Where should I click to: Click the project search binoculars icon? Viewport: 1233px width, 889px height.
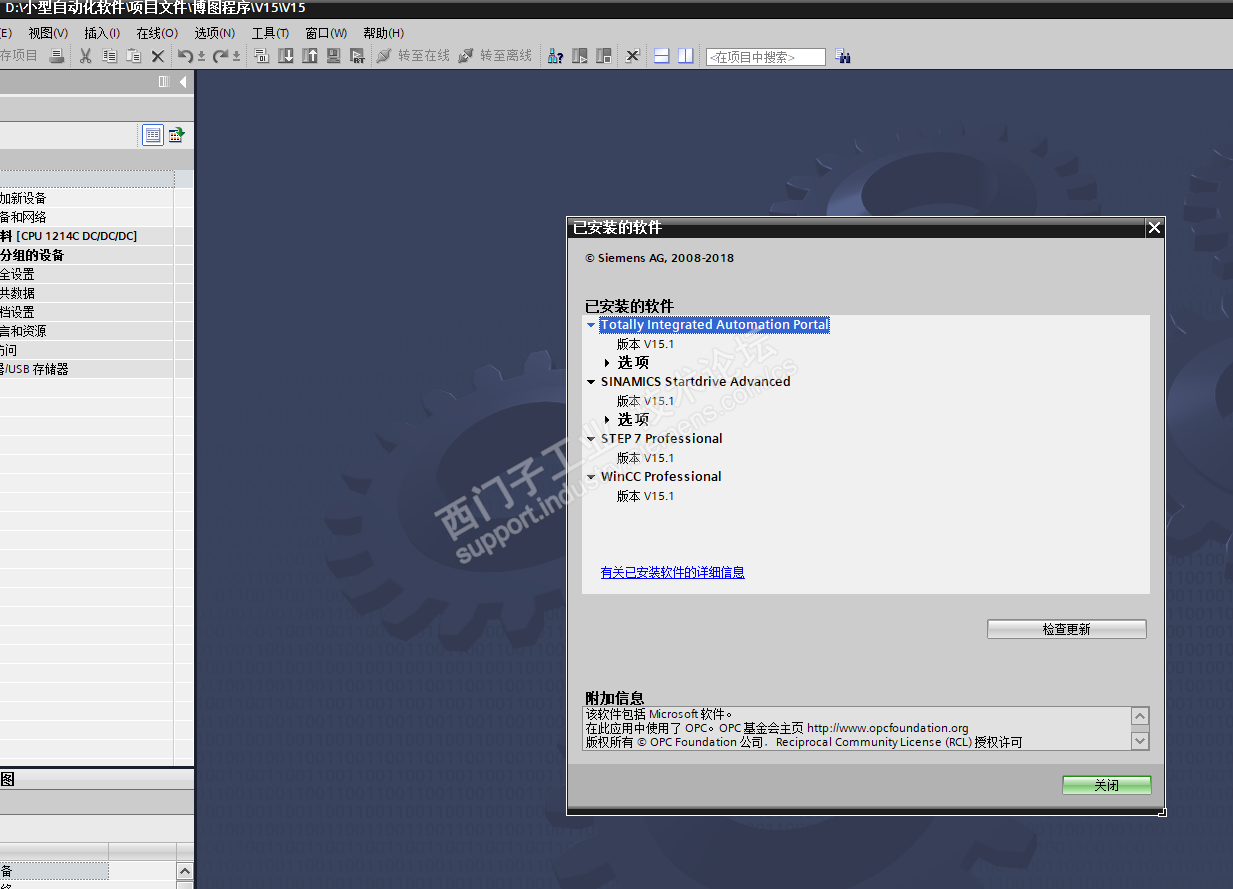843,57
